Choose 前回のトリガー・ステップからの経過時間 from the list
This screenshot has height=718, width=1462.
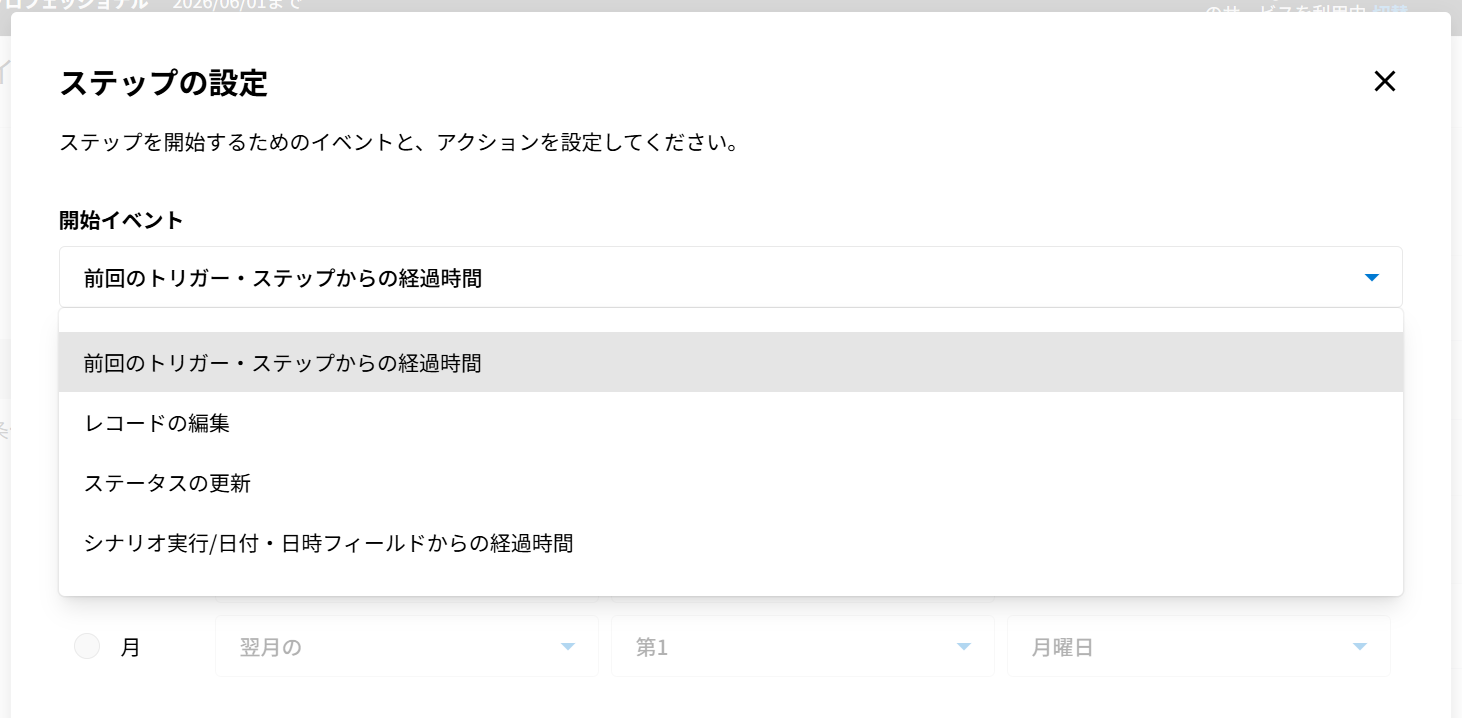point(282,363)
